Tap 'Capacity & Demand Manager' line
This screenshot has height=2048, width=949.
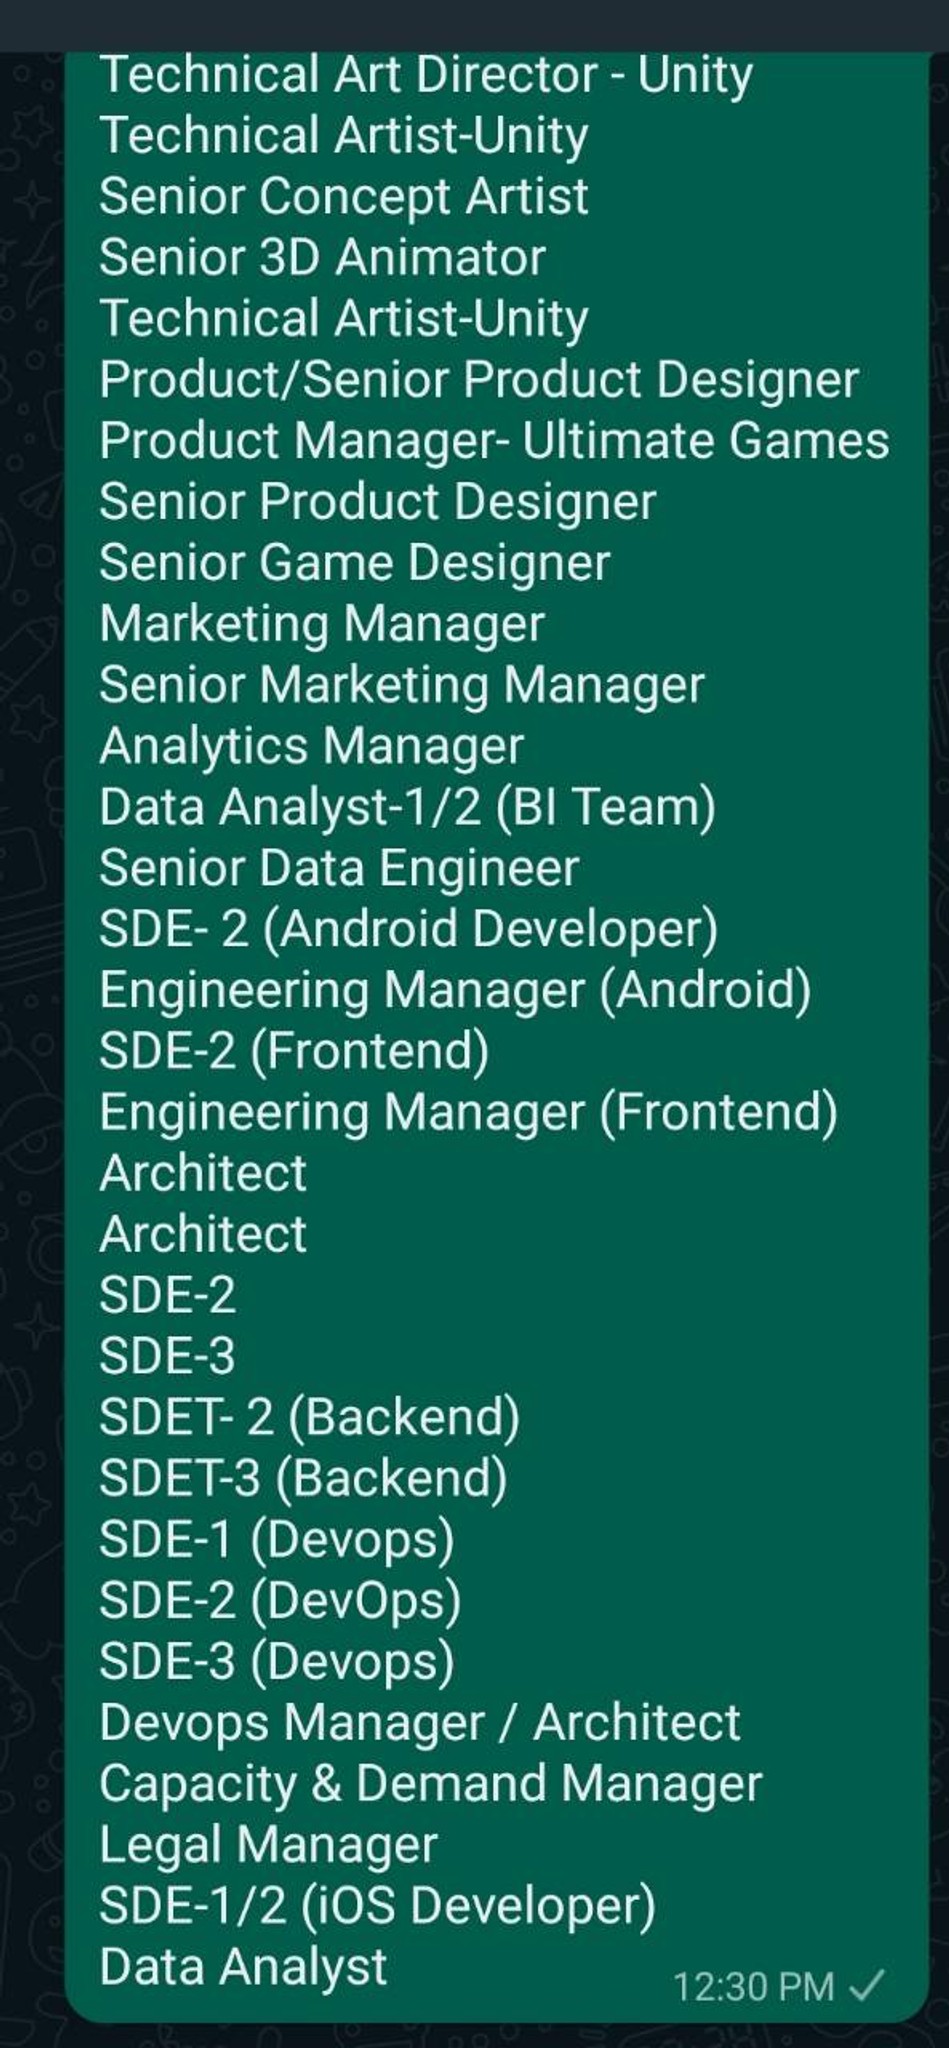[431, 1783]
